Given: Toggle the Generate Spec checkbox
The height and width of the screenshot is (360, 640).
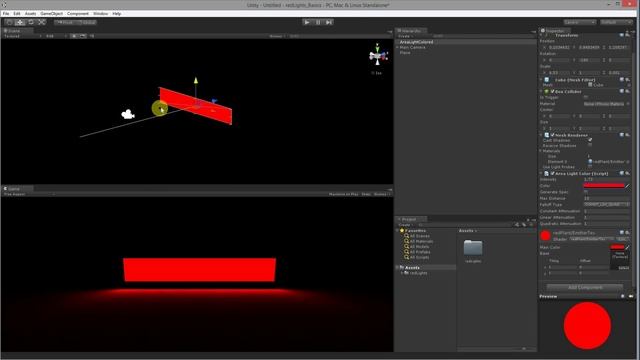Looking at the screenshot, I should pyautogui.click(x=586, y=192).
